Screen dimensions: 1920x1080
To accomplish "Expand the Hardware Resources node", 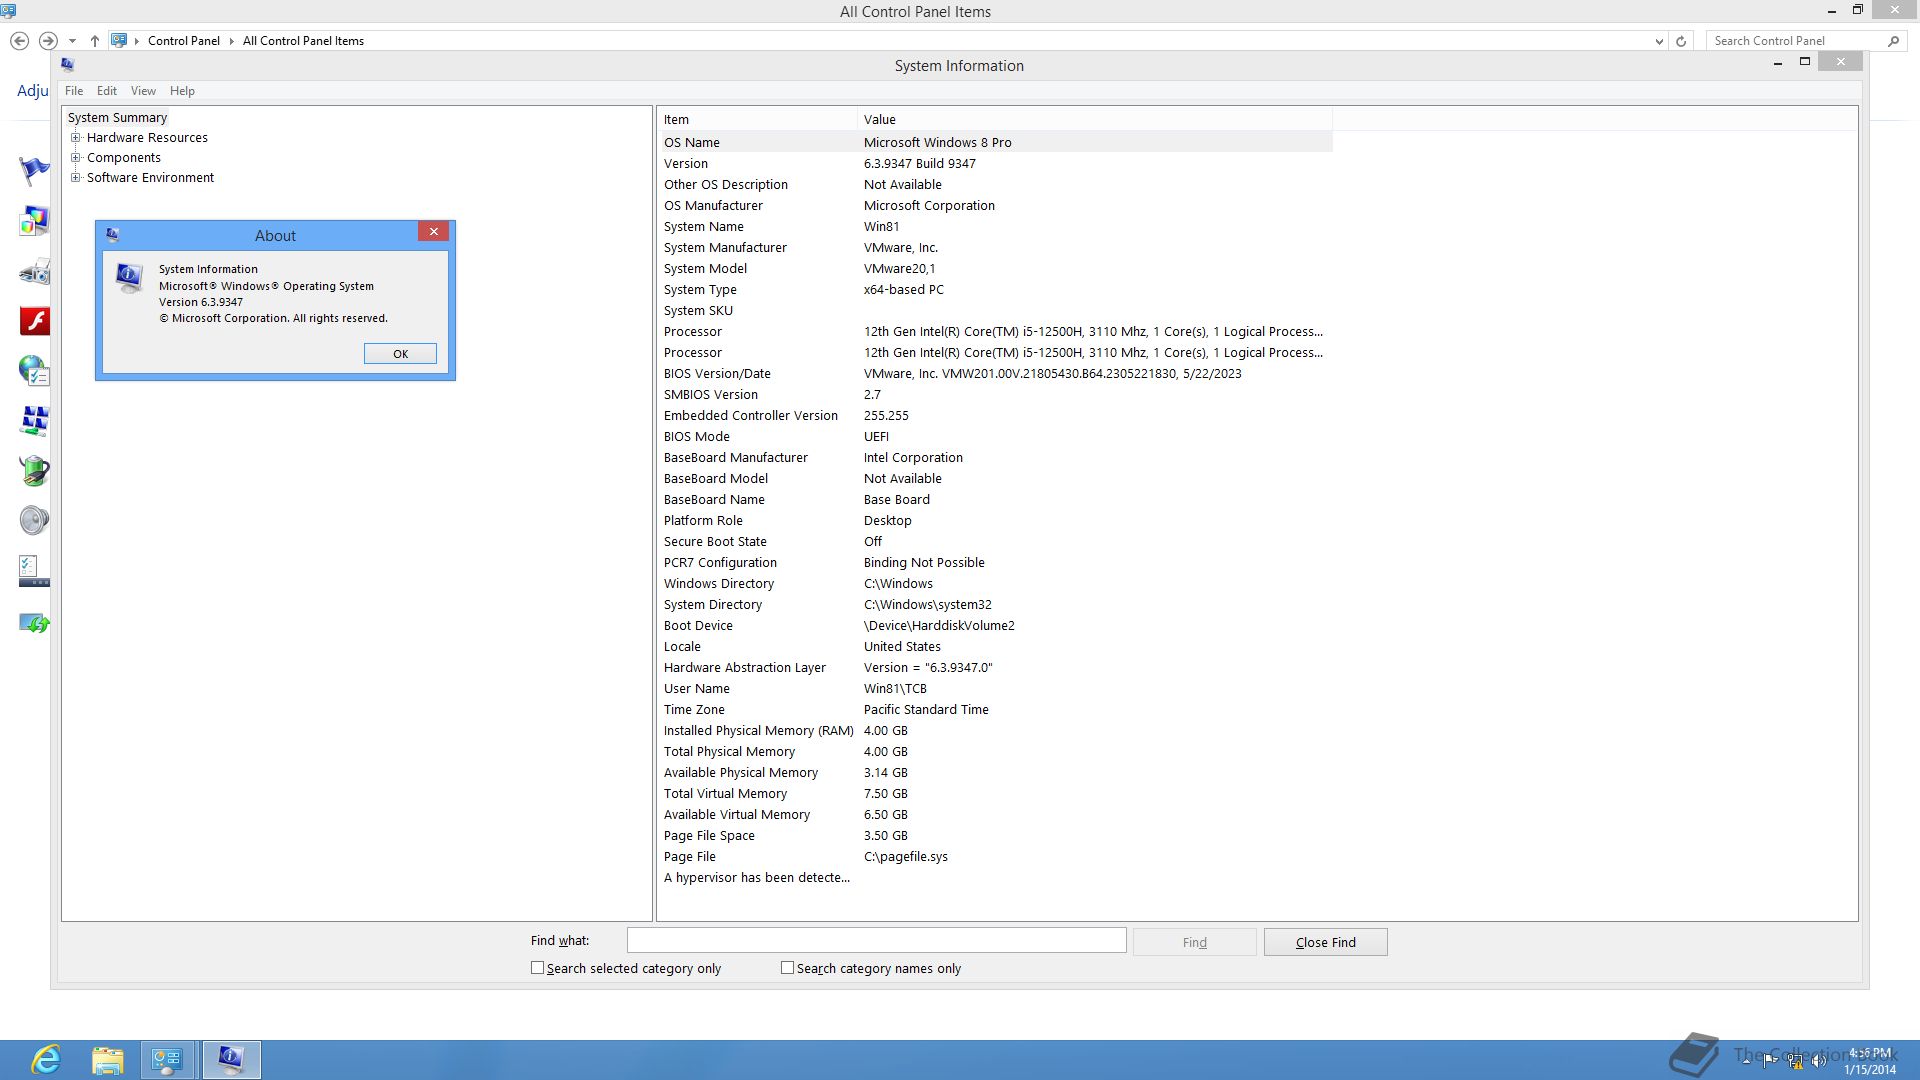I will point(75,138).
